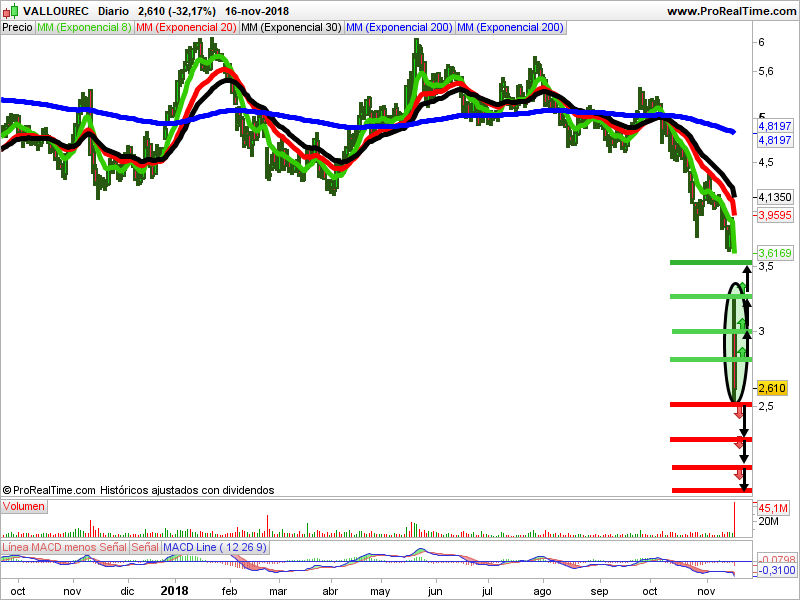Click the 2018 year marker on time axis

(x=175, y=591)
